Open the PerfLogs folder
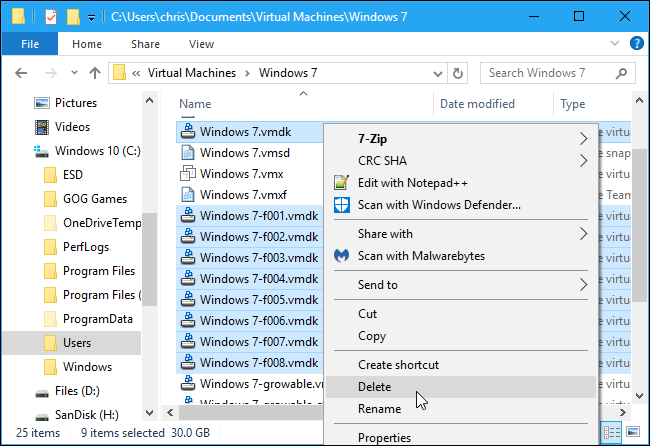 tap(76, 247)
